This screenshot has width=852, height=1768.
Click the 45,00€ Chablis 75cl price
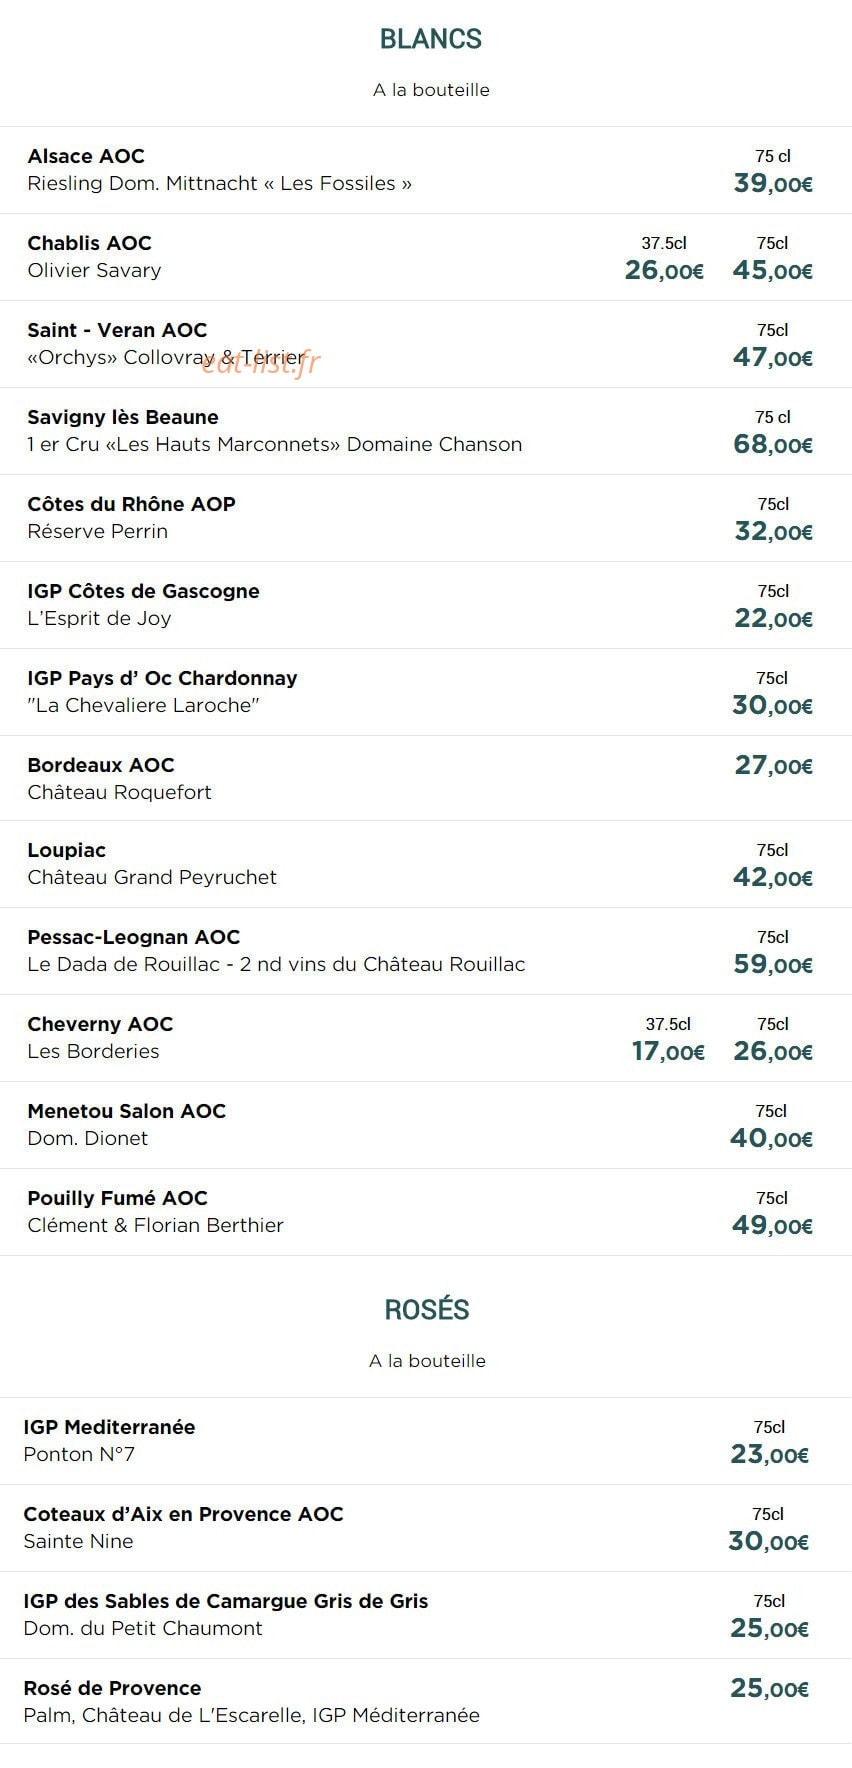(772, 270)
